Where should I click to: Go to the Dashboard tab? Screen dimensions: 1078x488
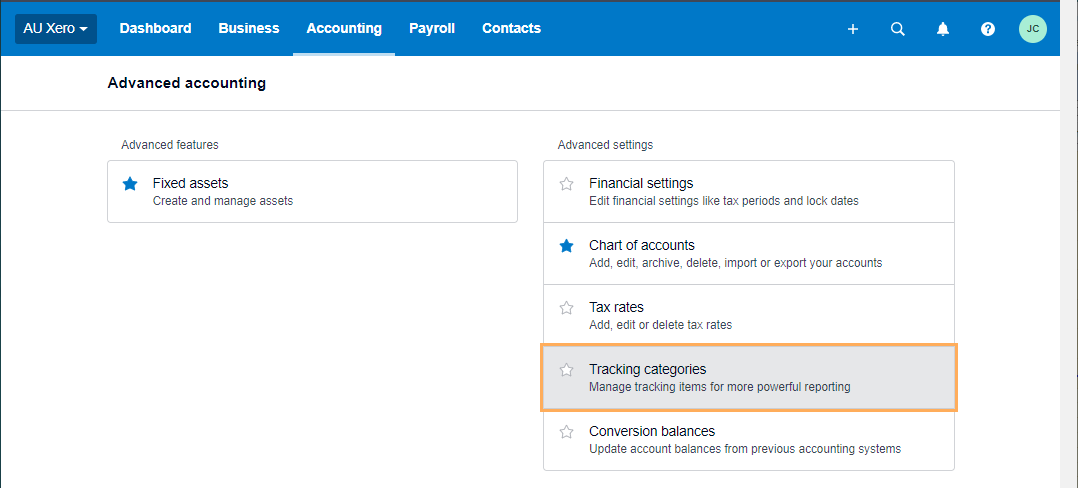coord(155,29)
